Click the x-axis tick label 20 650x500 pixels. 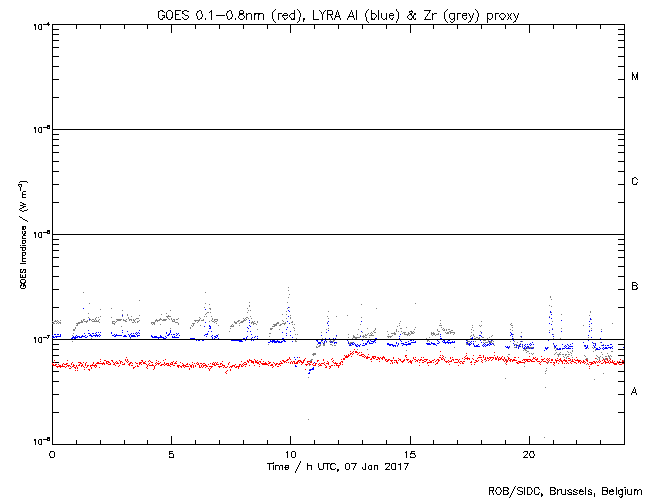(x=529, y=453)
